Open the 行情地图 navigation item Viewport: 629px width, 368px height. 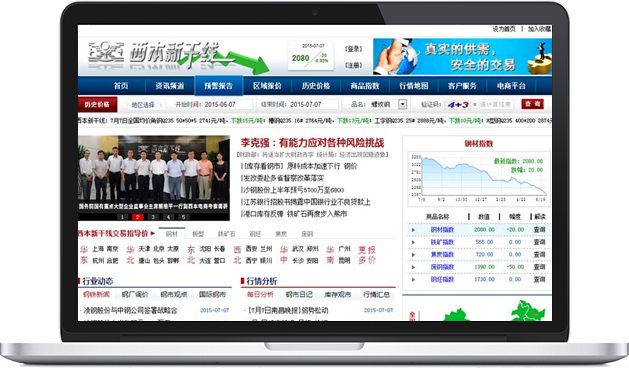coord(414,86)
